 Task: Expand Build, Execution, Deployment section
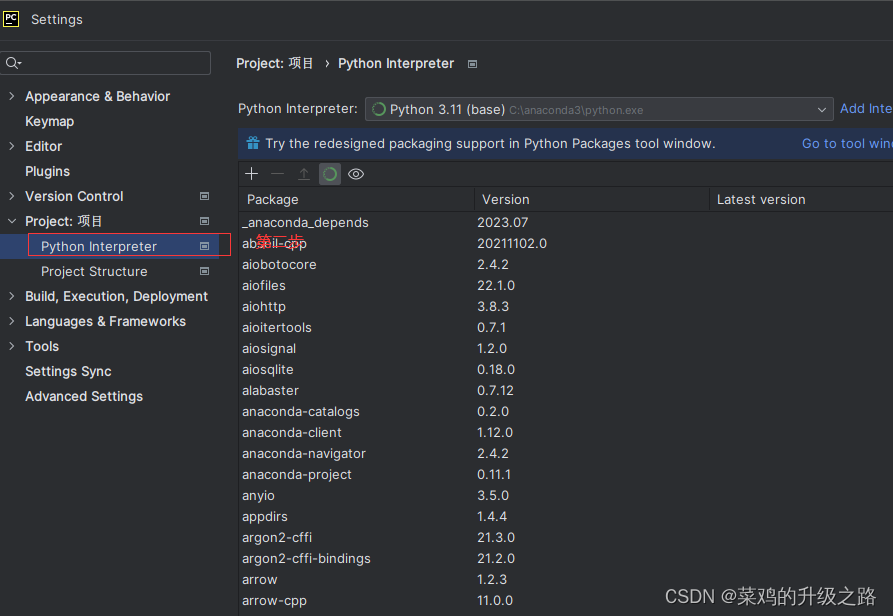click(x=12, y=296)
